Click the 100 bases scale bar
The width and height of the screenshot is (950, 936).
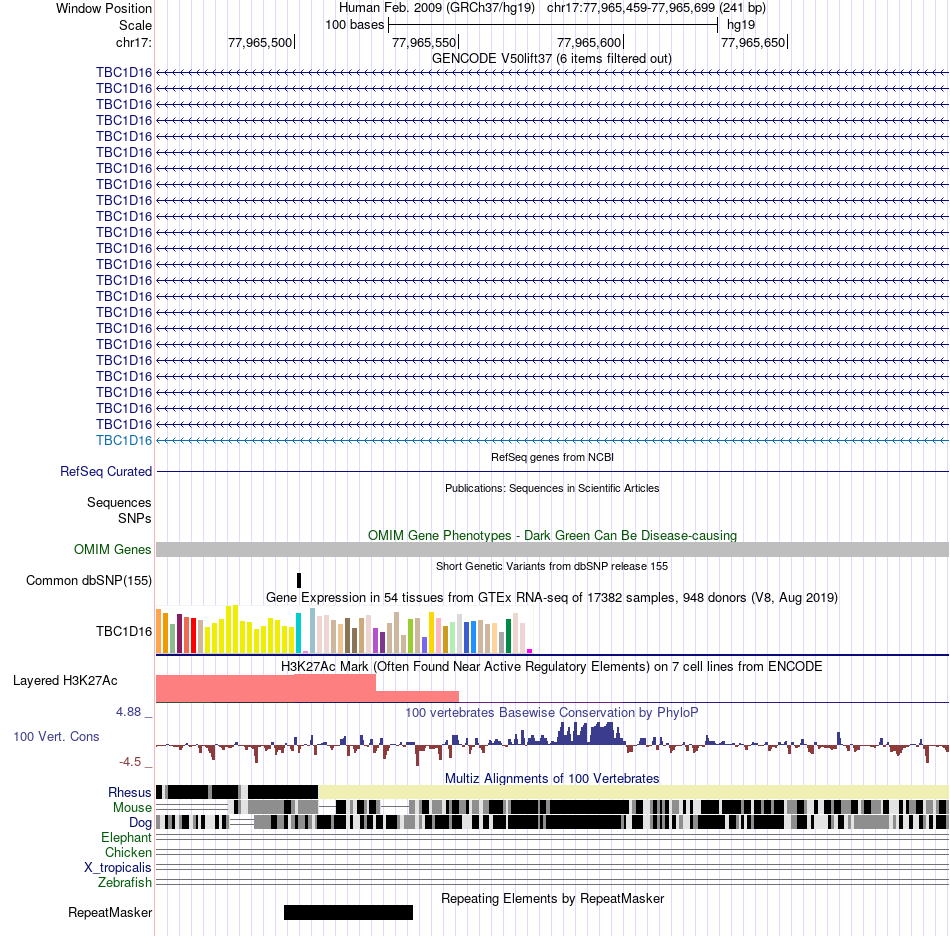point(553,25)
